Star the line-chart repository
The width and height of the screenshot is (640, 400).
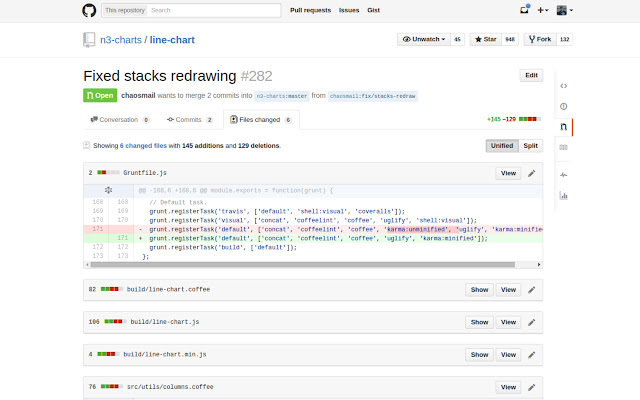(x=485, y=39)
